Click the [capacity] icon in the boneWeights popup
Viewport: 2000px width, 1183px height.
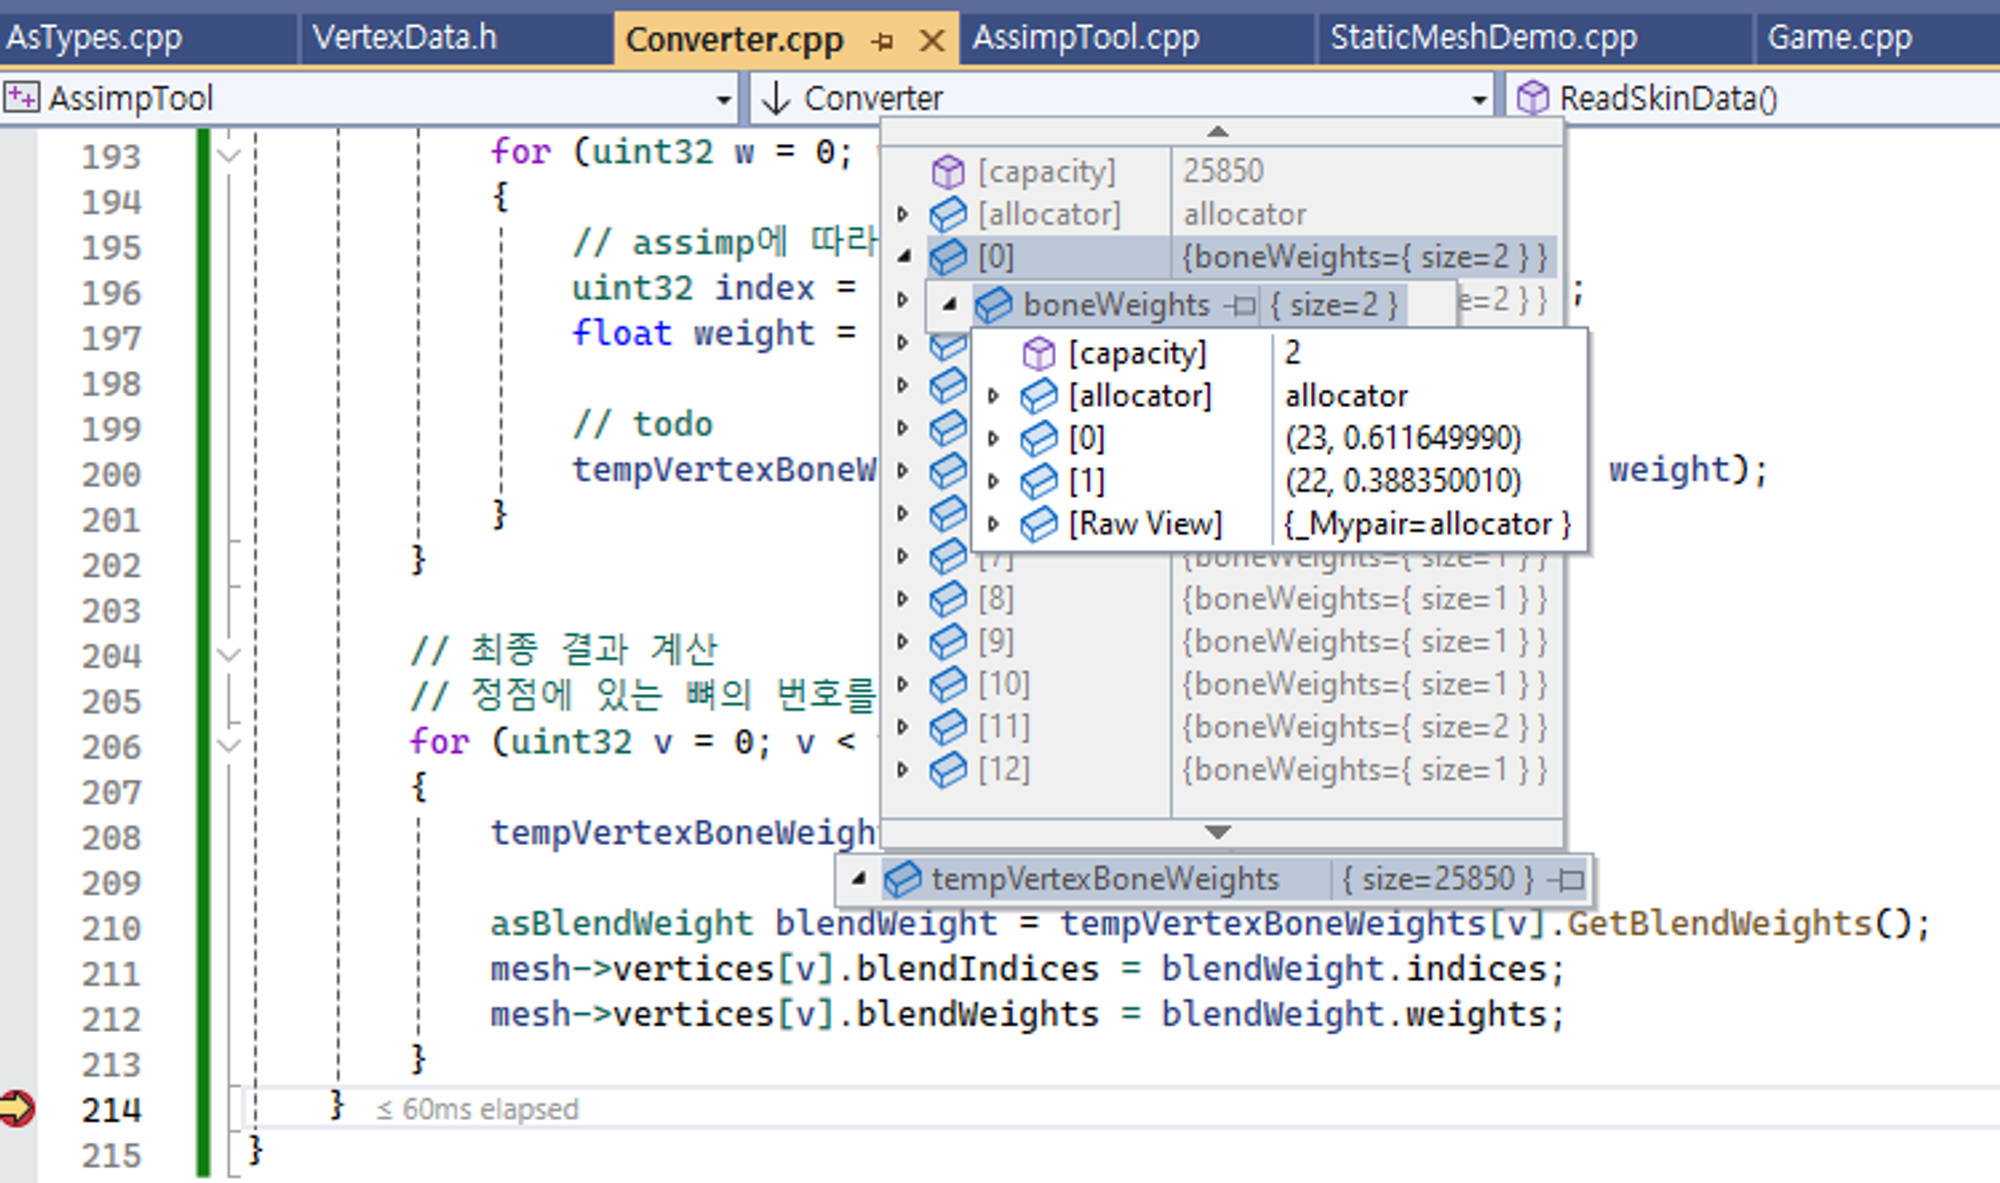(1038, 353)
